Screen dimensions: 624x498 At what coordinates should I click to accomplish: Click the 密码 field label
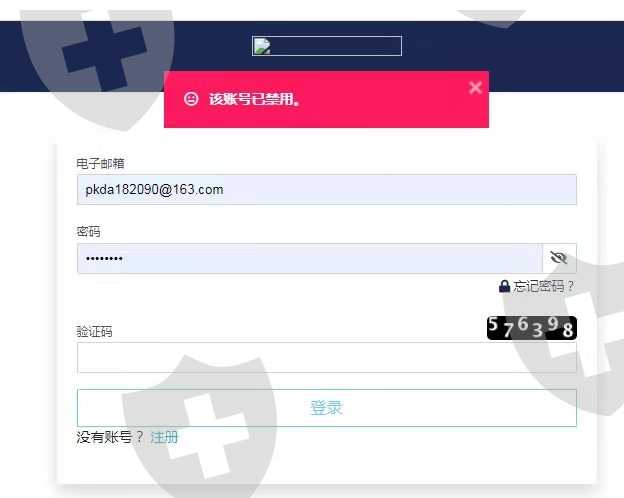[x=88, y=231]
